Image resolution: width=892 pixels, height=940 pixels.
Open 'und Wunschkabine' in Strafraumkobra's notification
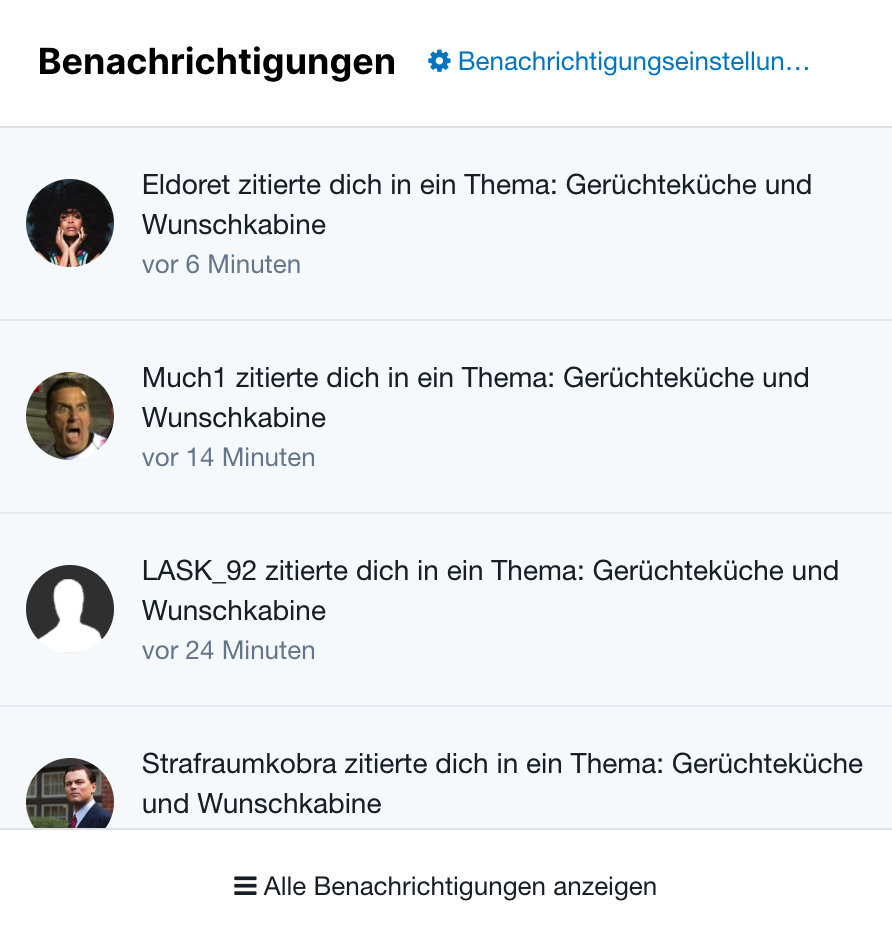point(262,803)
